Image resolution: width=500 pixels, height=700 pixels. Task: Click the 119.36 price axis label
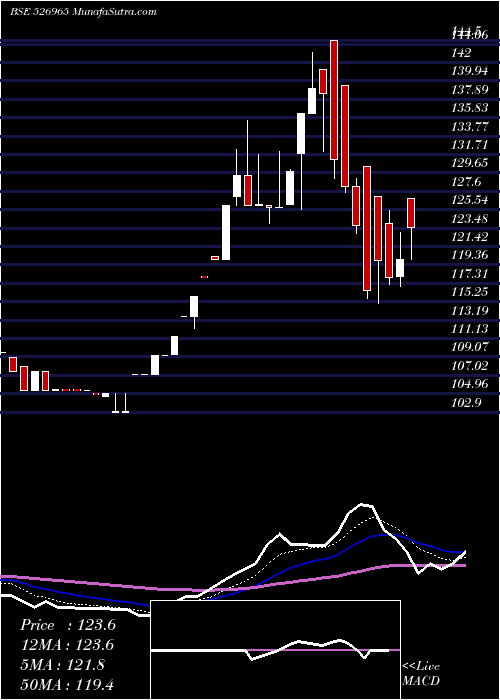(470, 255)
